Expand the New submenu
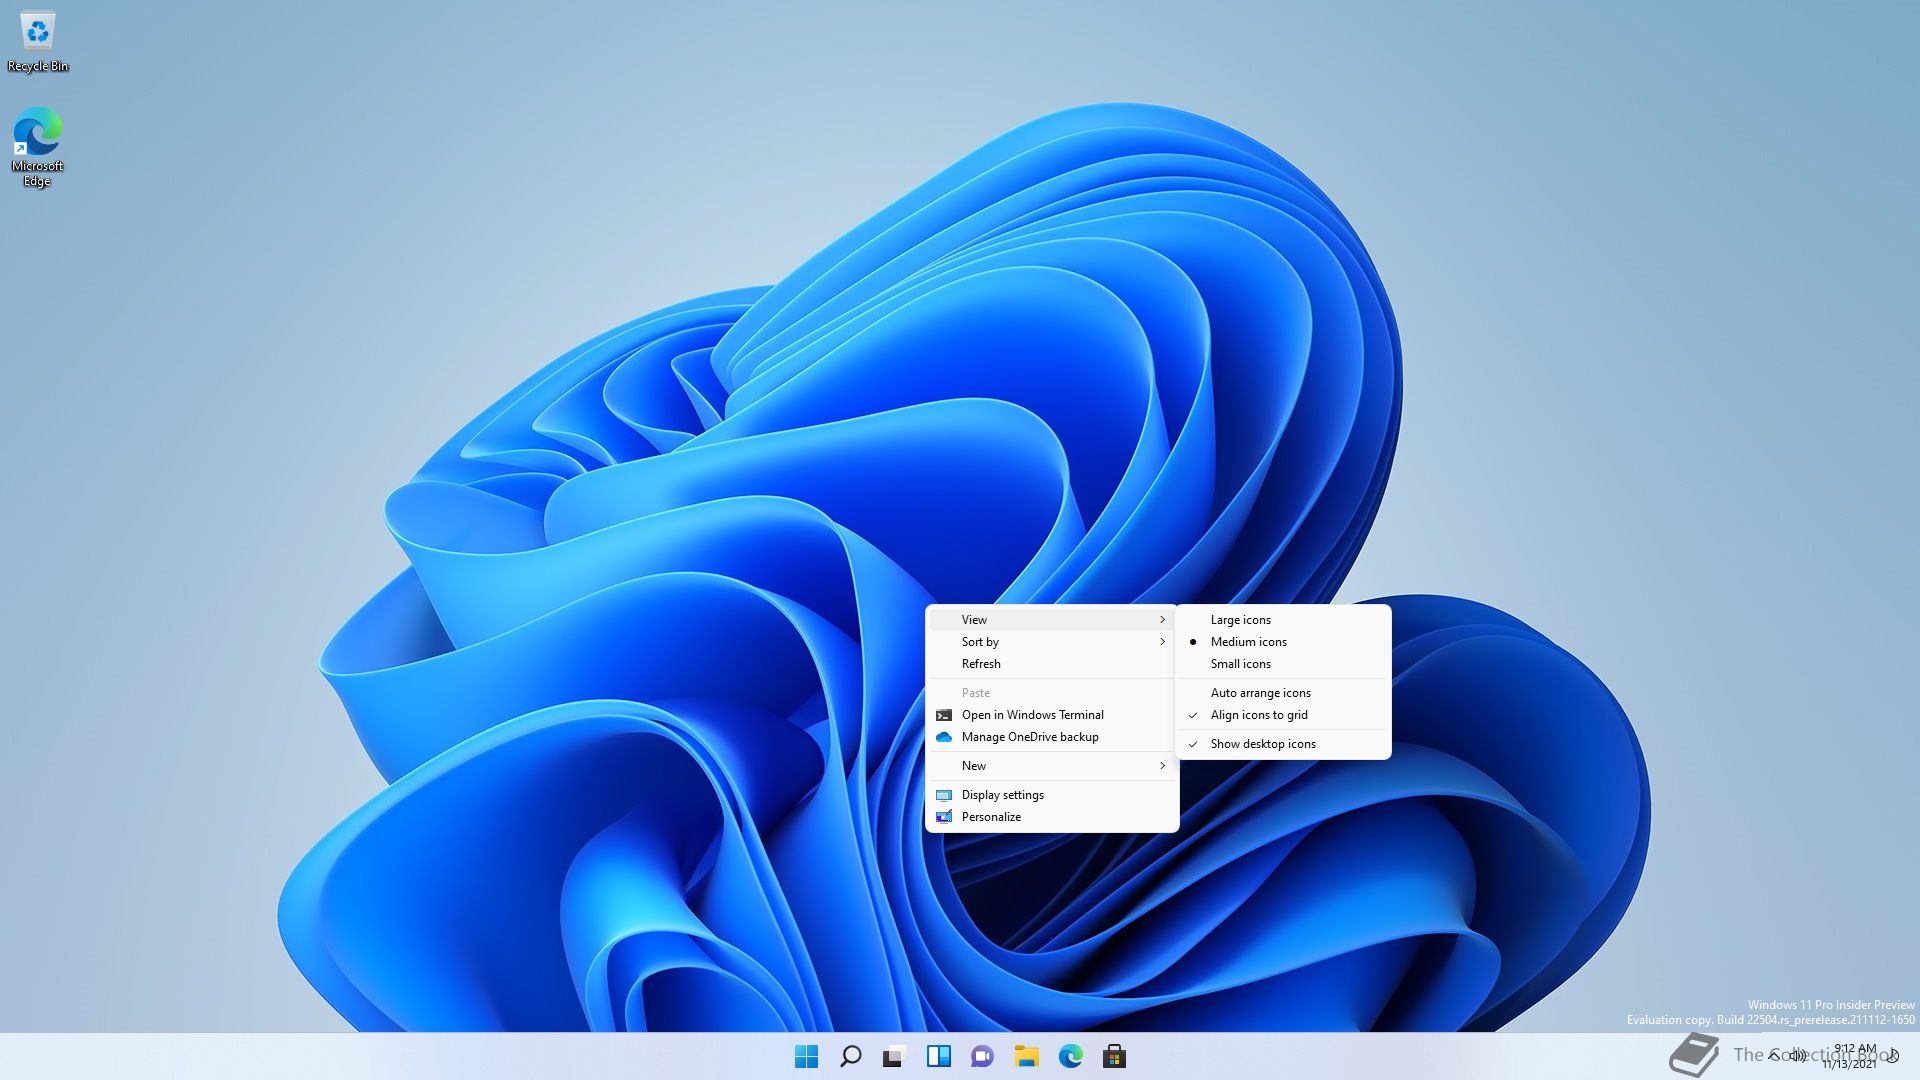 [1052, 766]
